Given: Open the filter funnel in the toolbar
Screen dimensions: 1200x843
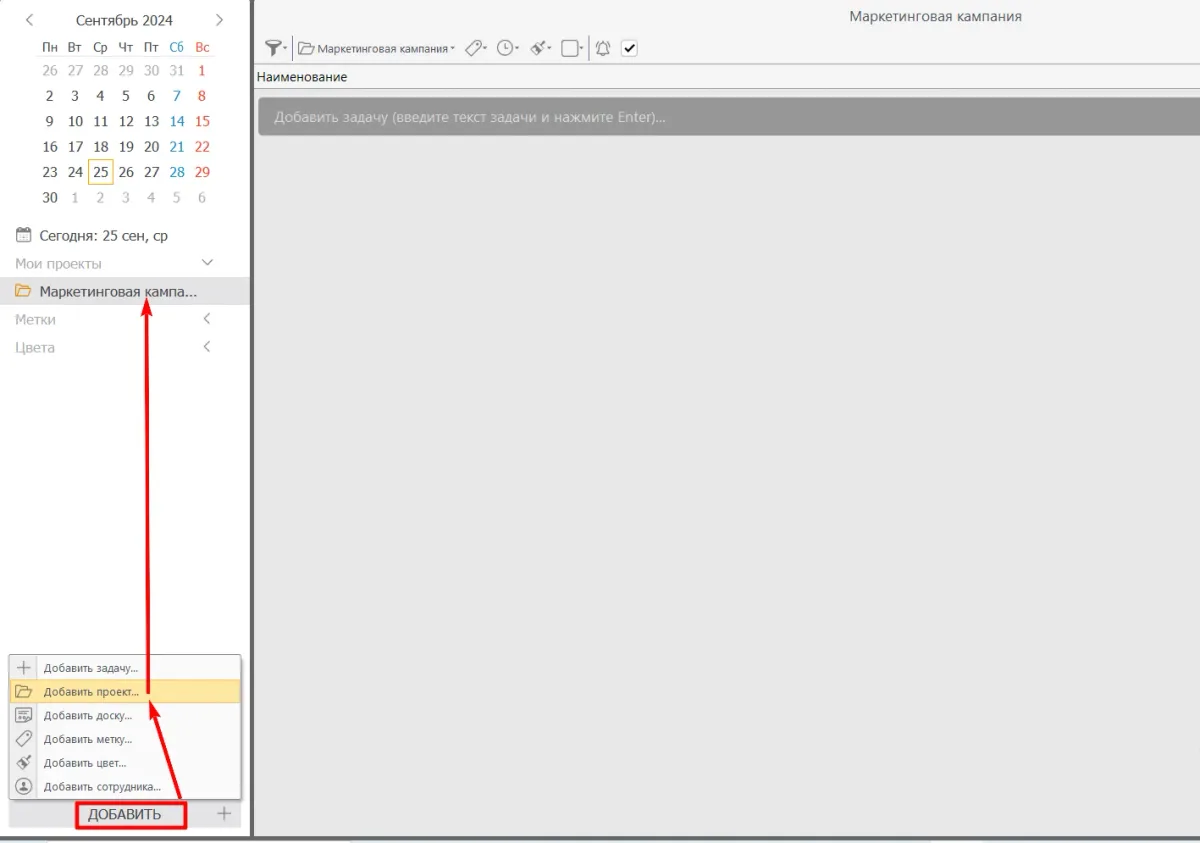Looking at the screenshot, I should click(273, 48).
